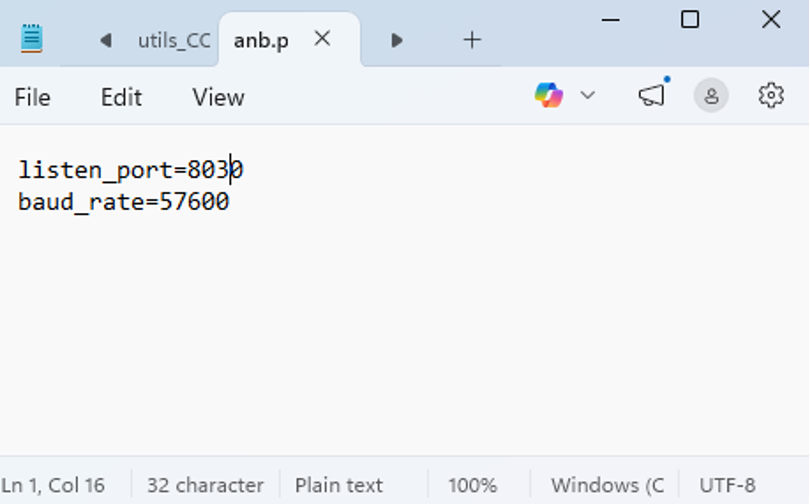
Task: Close the anb.p tab
Action: [x=322, y=39]
